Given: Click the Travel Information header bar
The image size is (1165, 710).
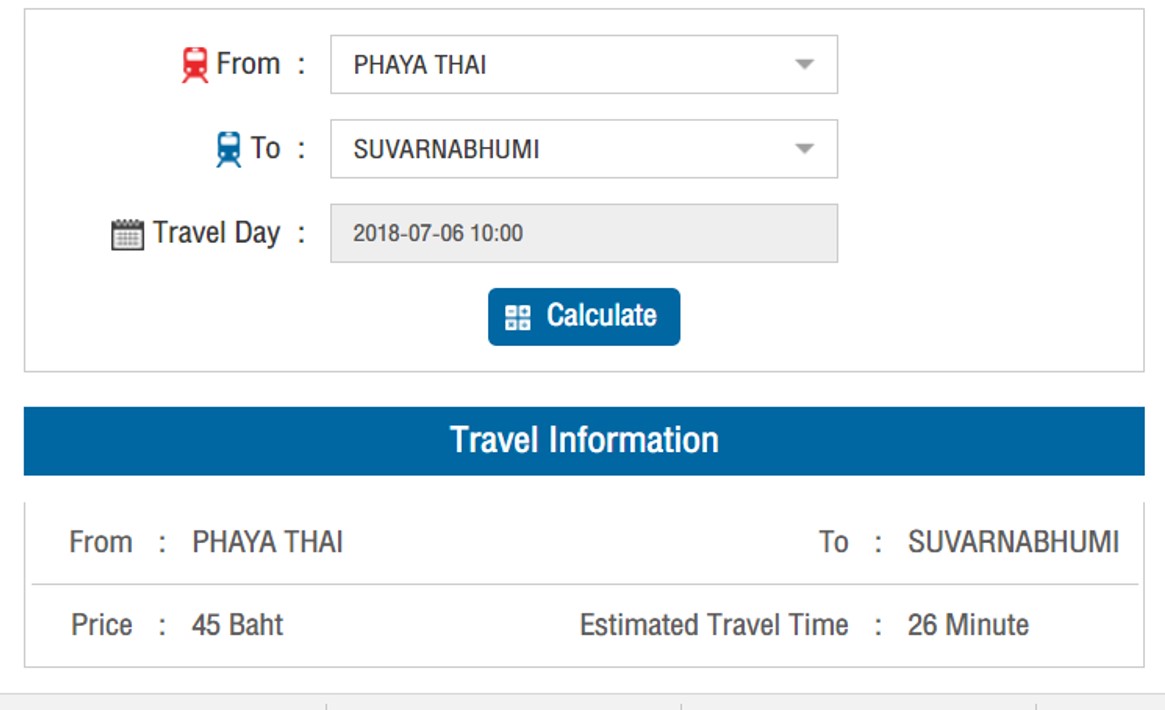Looking at the screenshot, I should pos(584,440).
